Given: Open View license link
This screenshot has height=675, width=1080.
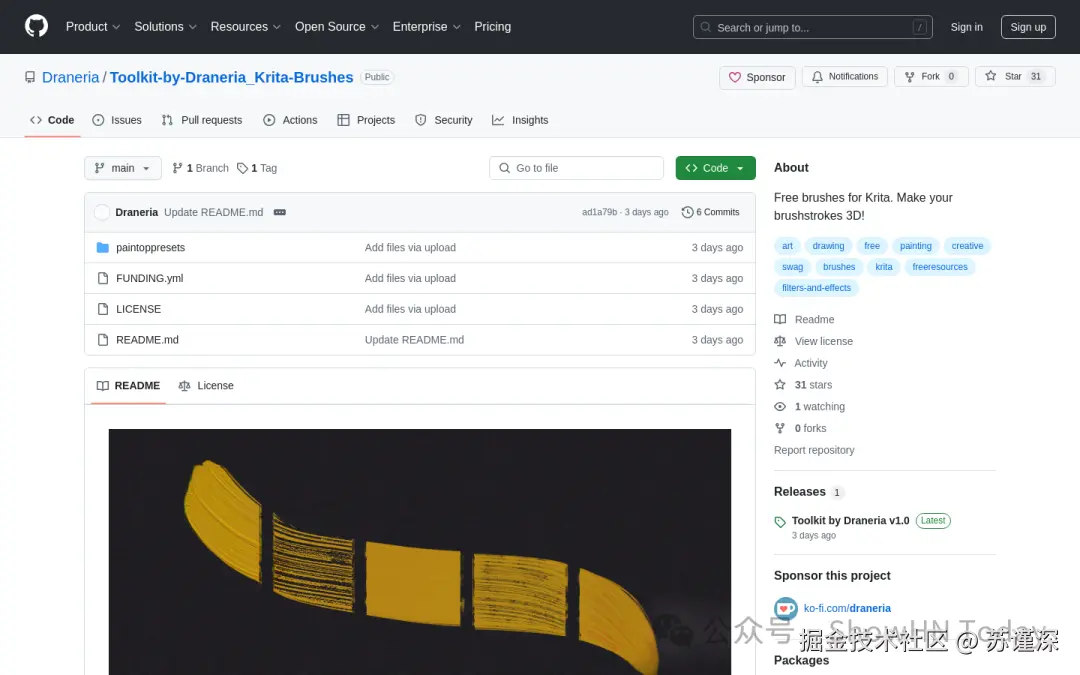Looking at the screenshot, I should pos(813,341).
